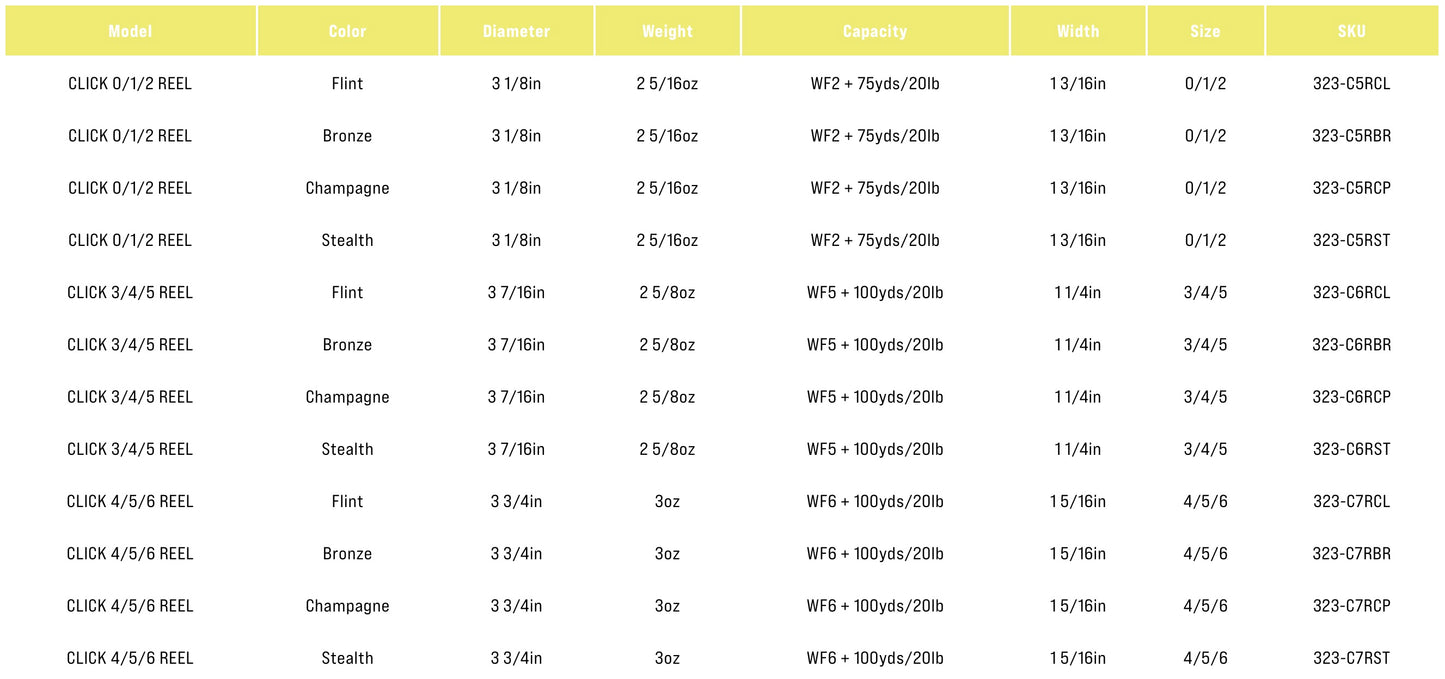Screen dimensions: 1445x679
Task: Click the Weight column header
Action: pos(667,31)
